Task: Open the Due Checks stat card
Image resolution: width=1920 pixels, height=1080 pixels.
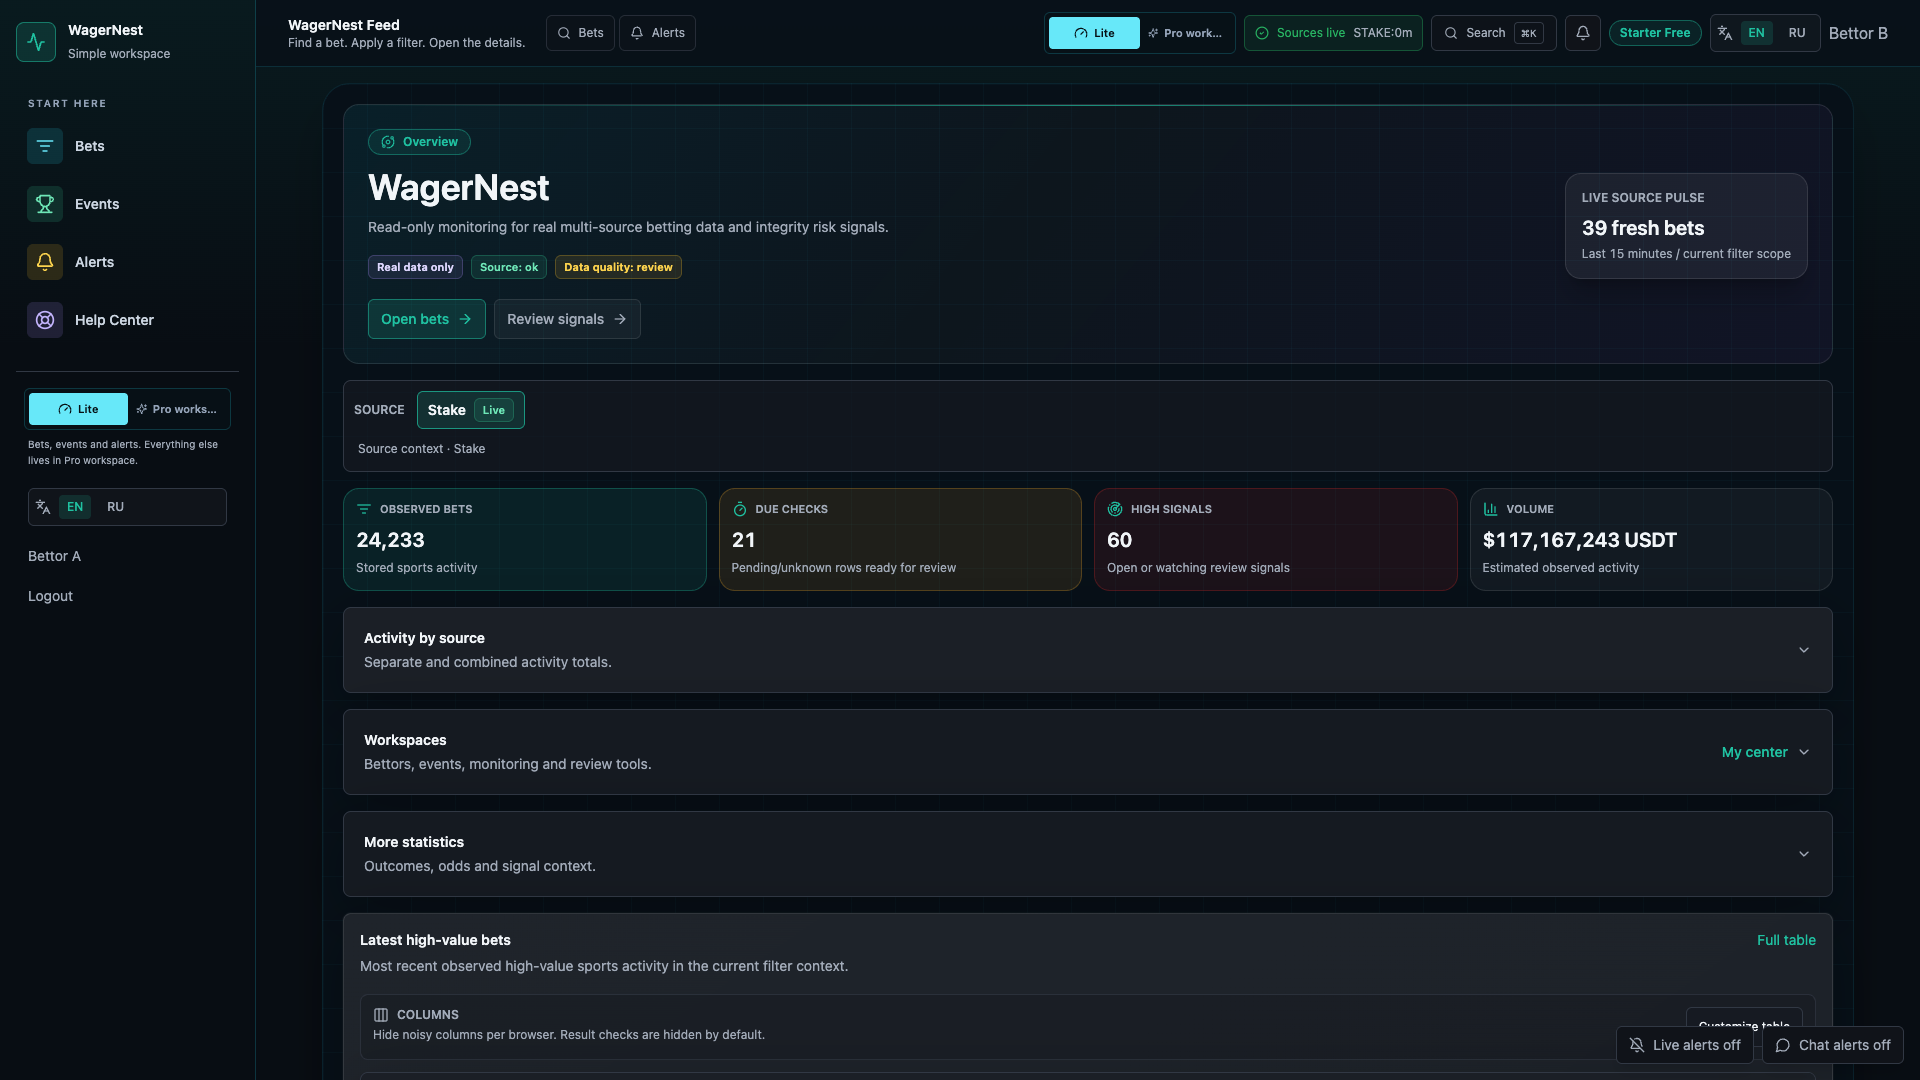Action: coord(900,540)
